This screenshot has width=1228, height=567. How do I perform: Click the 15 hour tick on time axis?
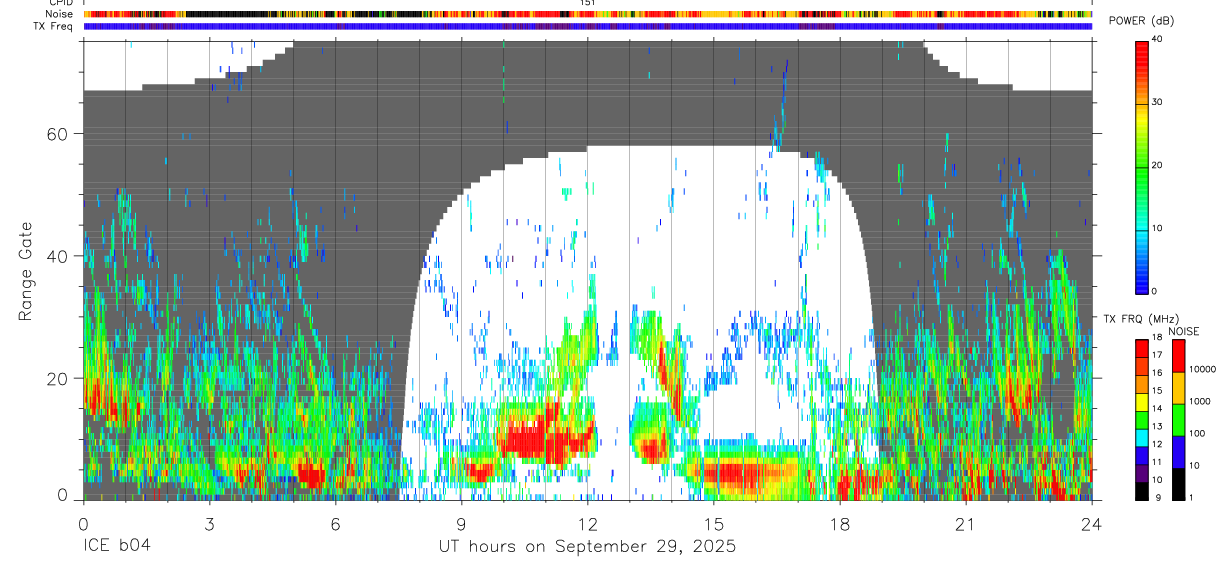pos(713,523)
